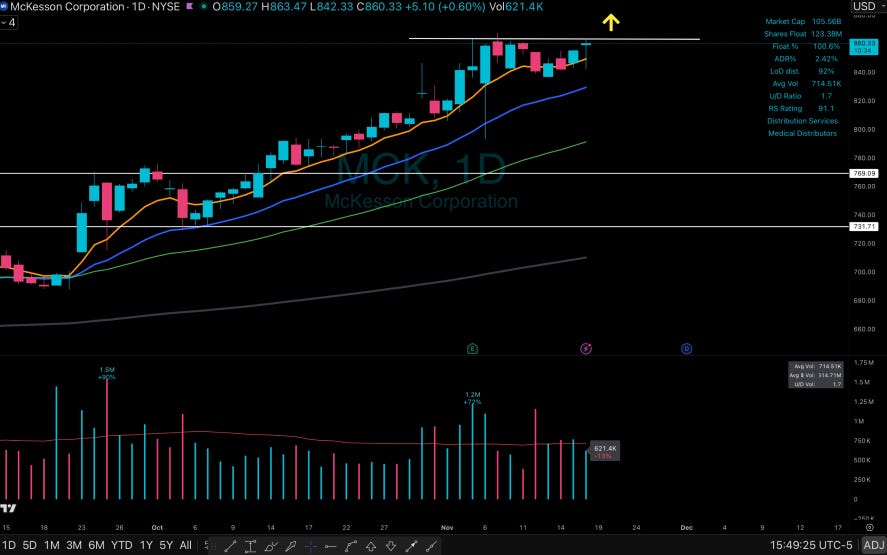Grab the favorites toolbar drag handle
The height and width of the screenshot is (555, 887).
215,546
